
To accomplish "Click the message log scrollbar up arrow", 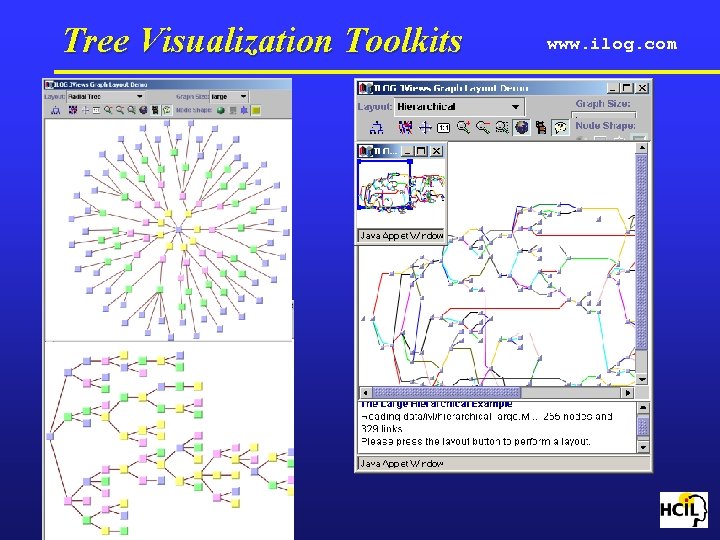I will (643, 408).
